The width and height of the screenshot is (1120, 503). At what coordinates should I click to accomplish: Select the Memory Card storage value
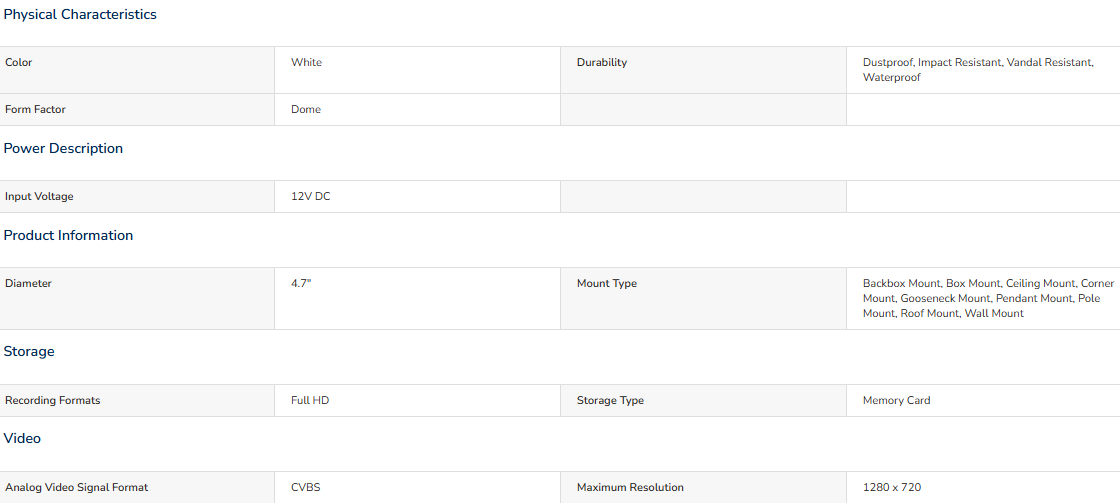[896, 400]
